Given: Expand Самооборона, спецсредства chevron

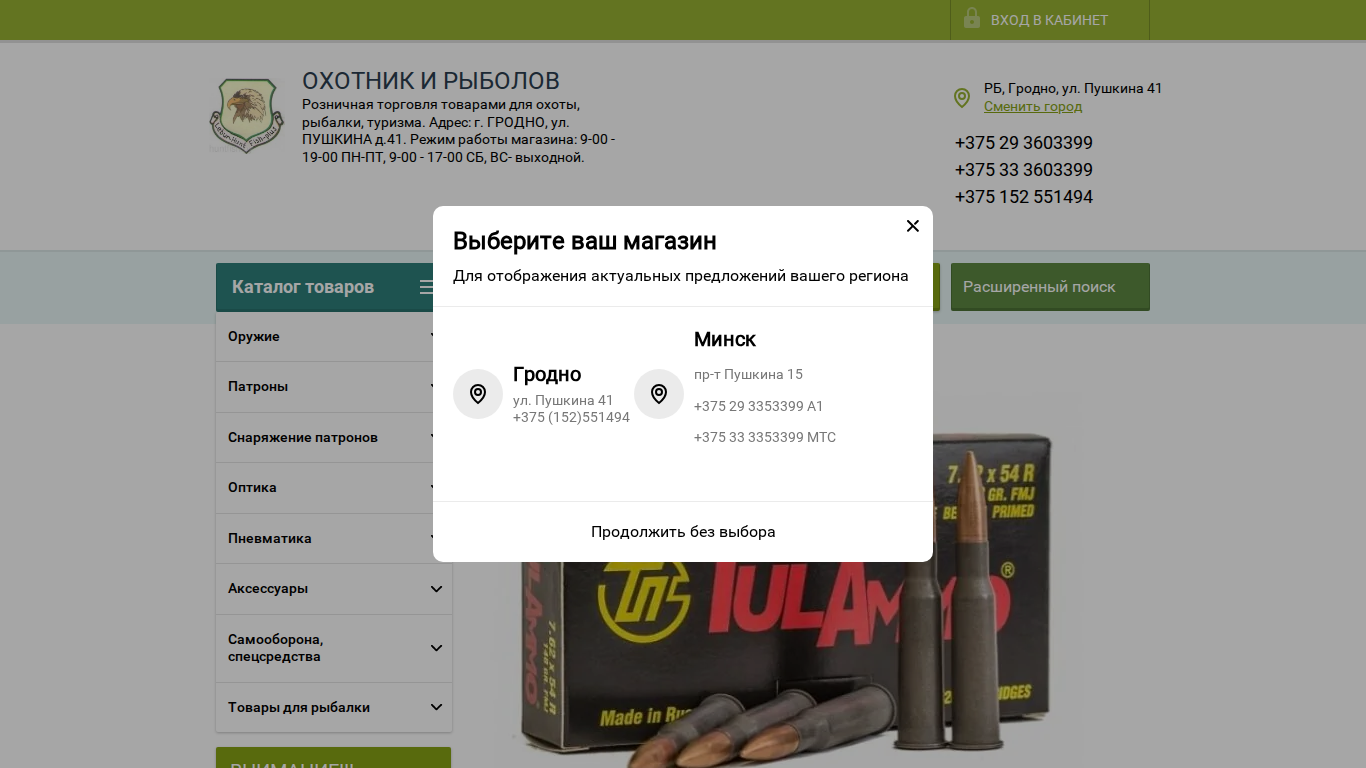Looking at the screenshot, I should click(436, 648).
